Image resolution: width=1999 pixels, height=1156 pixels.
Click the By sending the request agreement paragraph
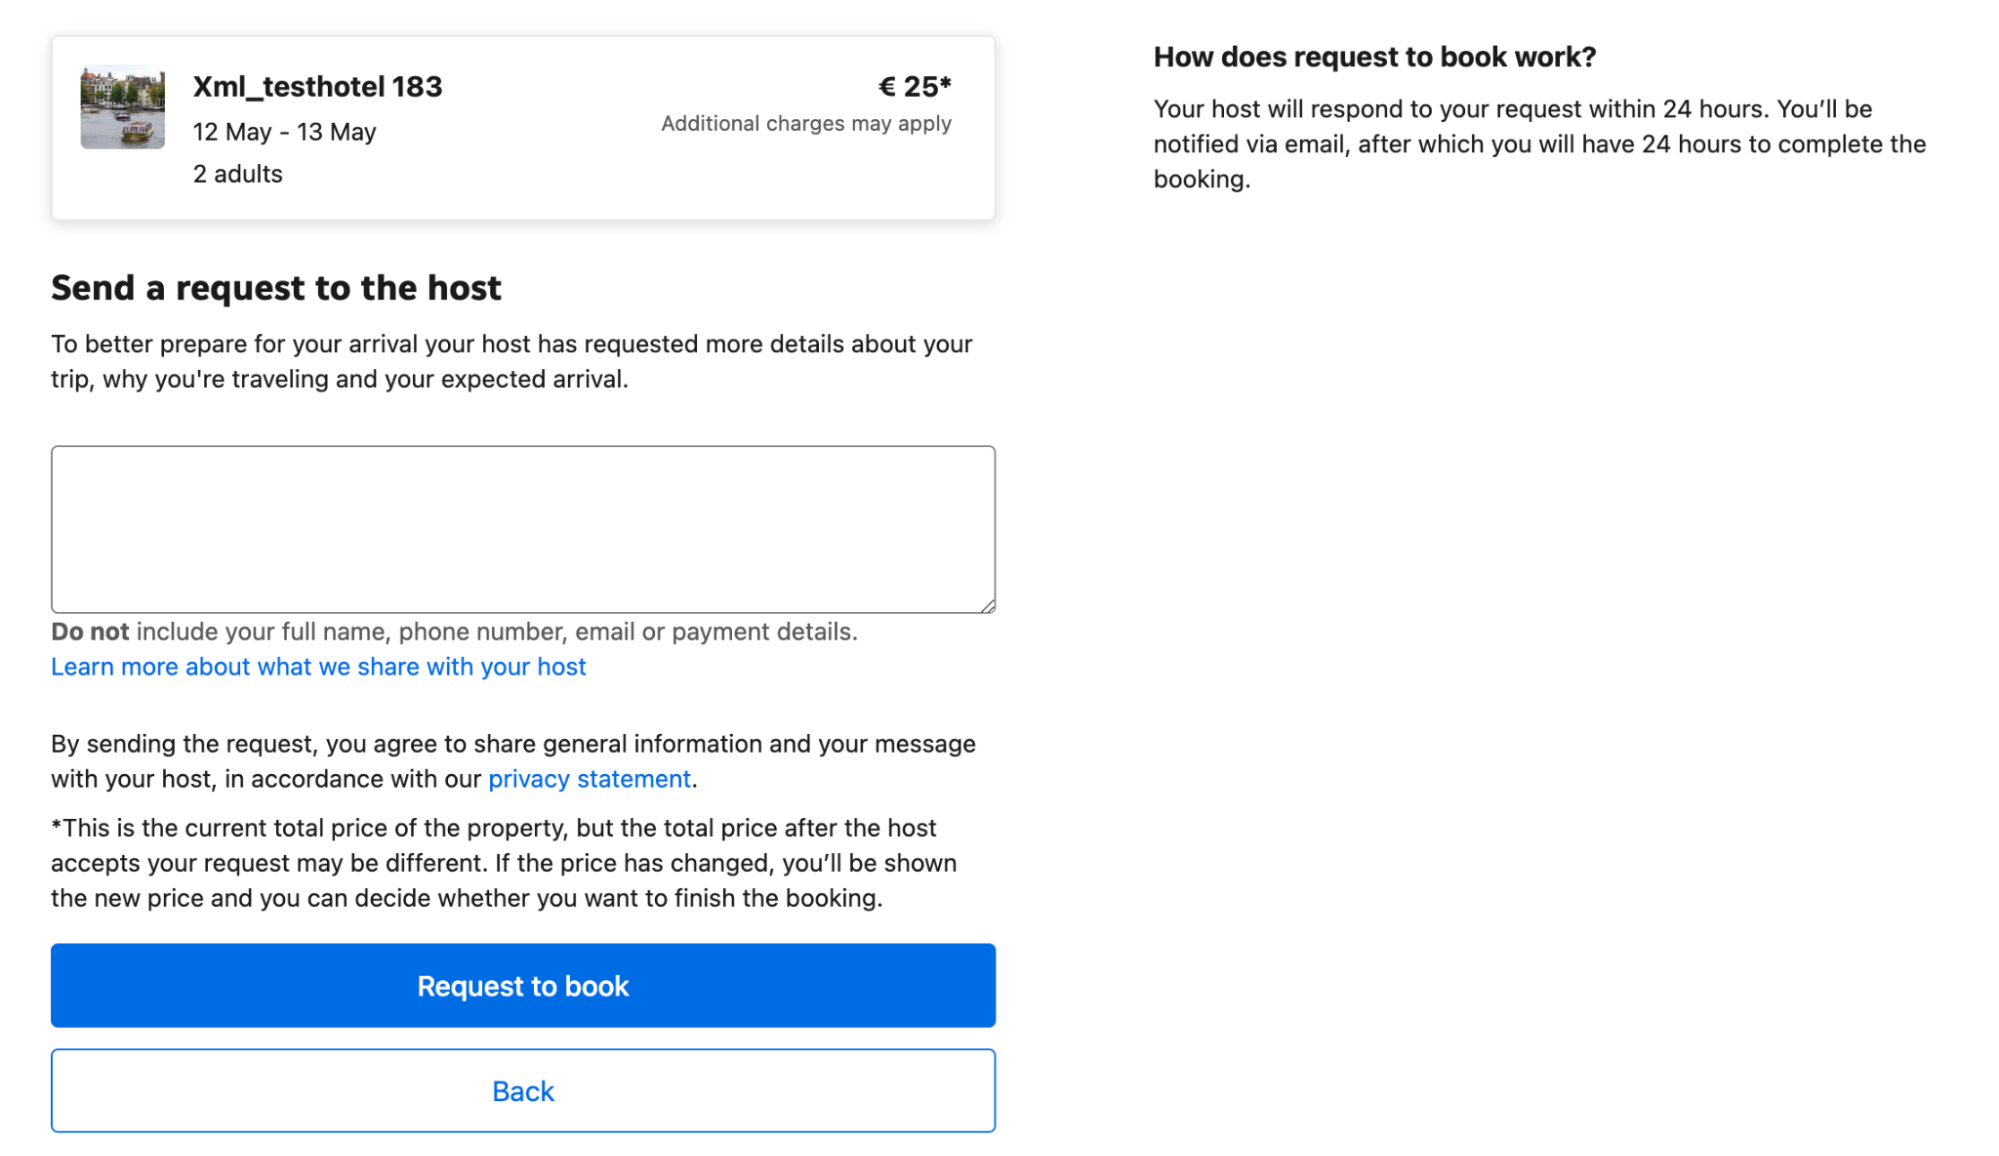[513, 761]
